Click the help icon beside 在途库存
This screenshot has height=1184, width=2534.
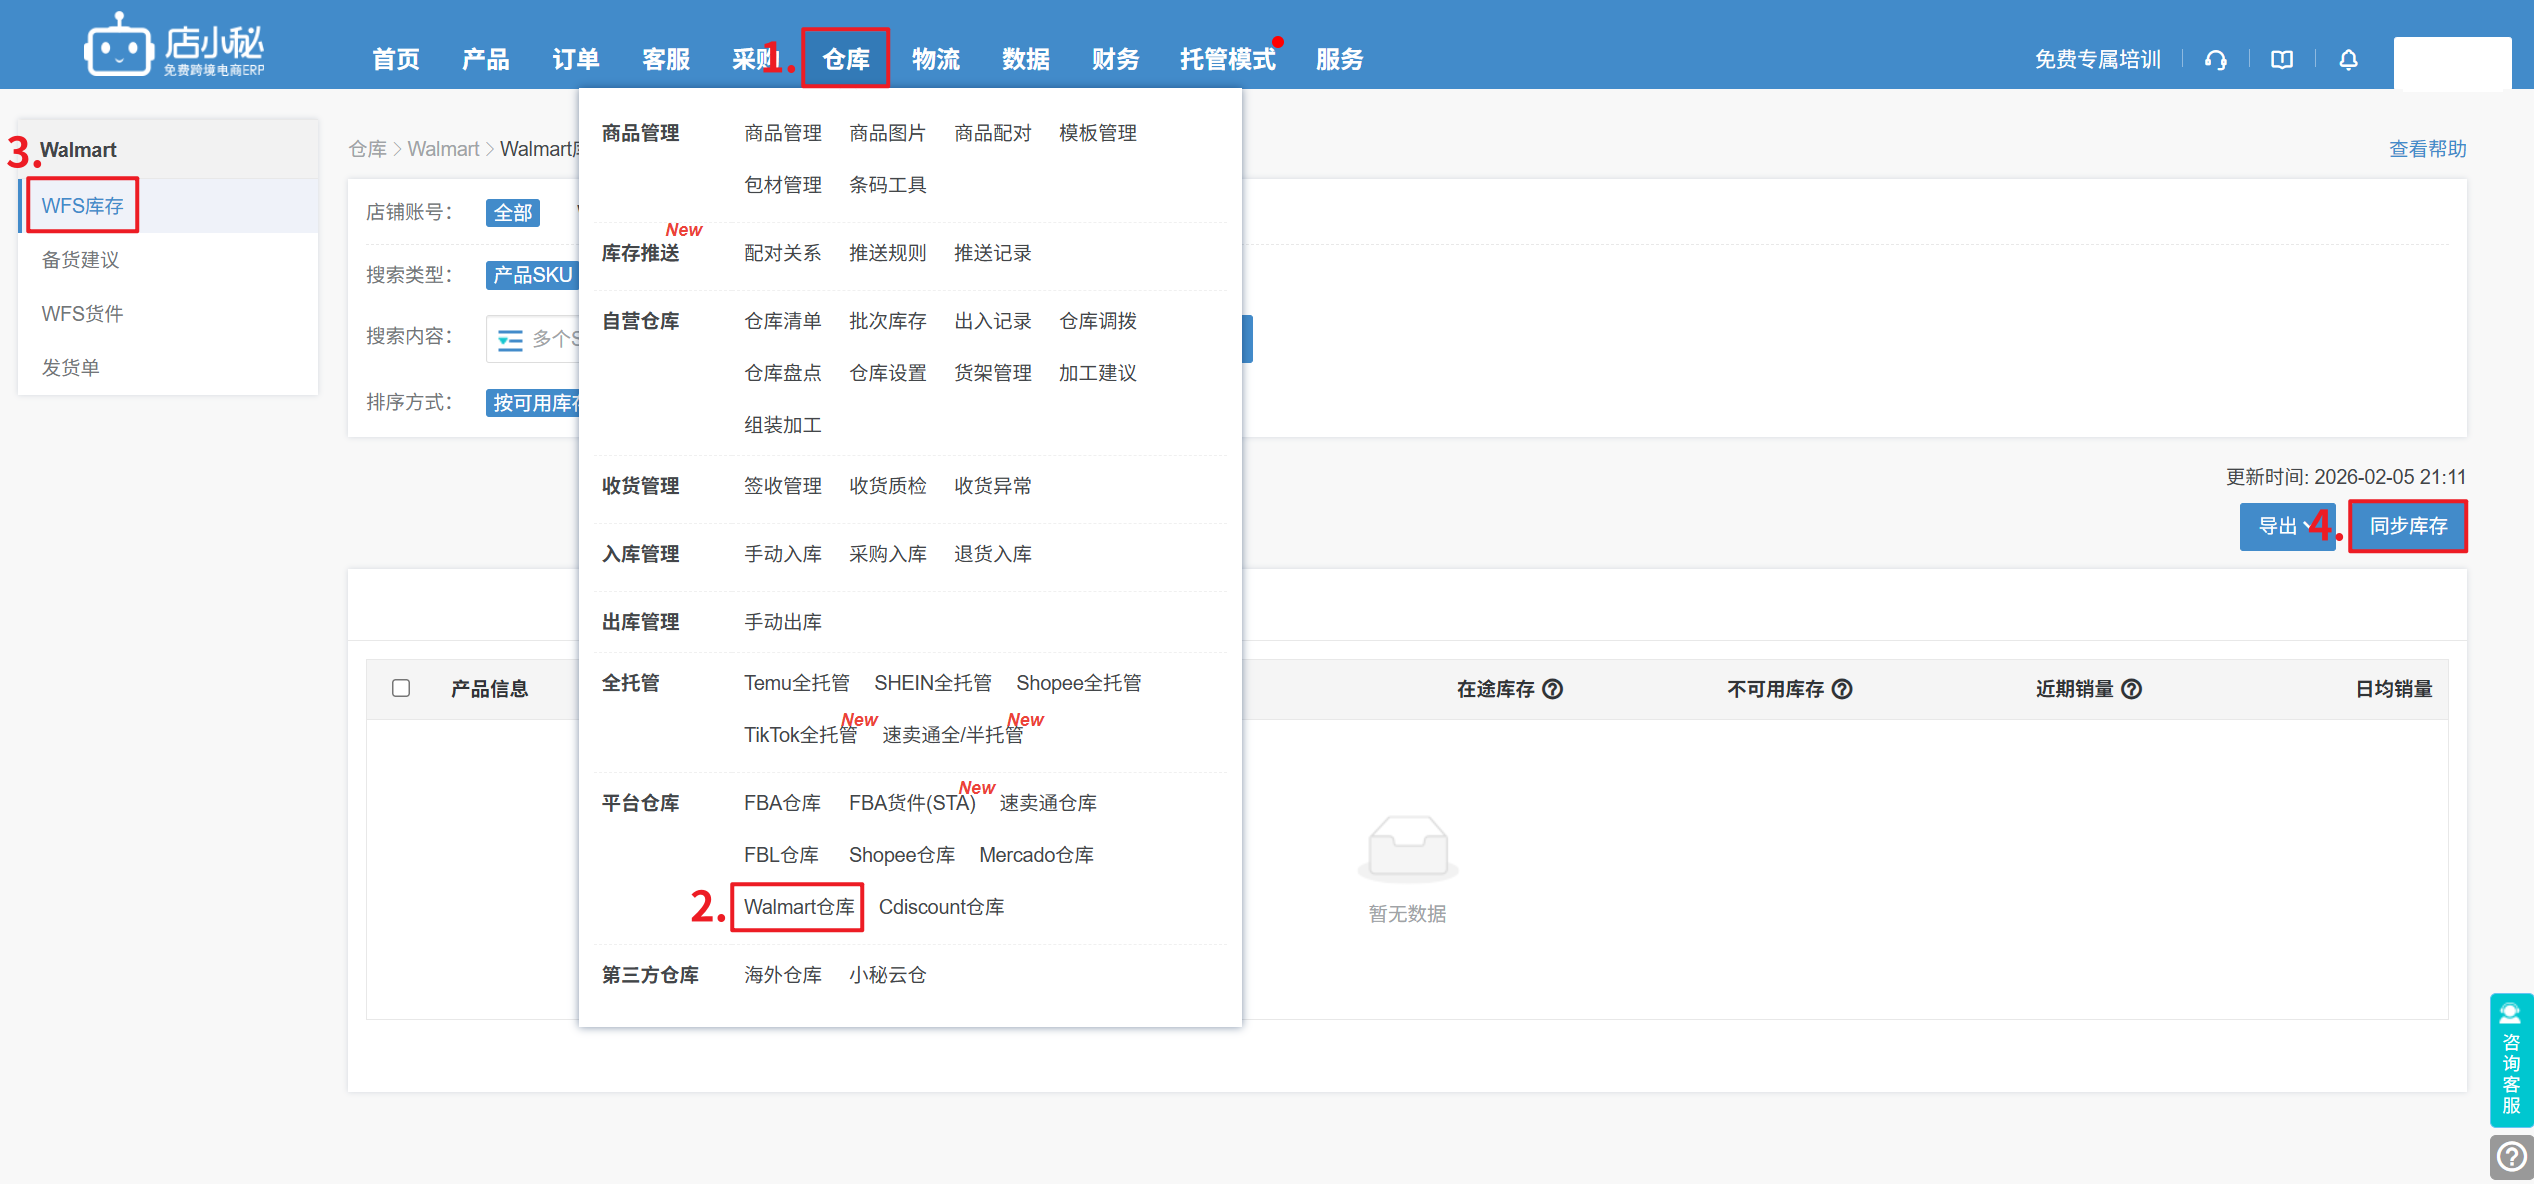click(1552, 689)
